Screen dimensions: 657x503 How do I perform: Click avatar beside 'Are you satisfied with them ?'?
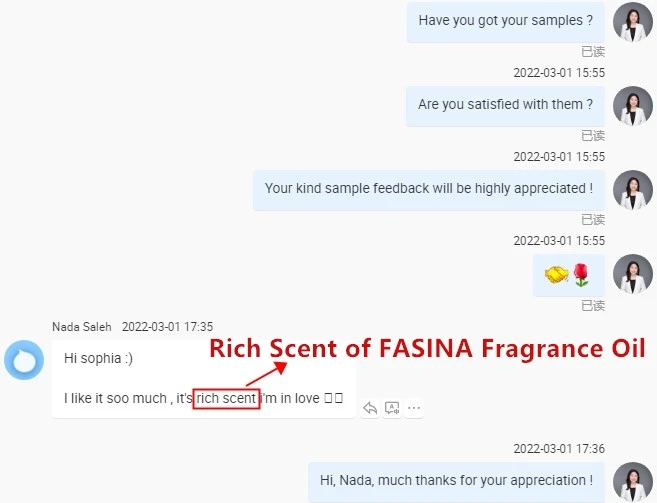[632, 106]
